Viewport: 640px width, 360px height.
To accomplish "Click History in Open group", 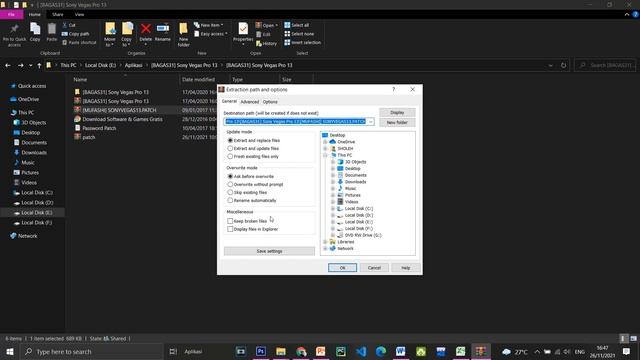I will click(x=266, y=43).
